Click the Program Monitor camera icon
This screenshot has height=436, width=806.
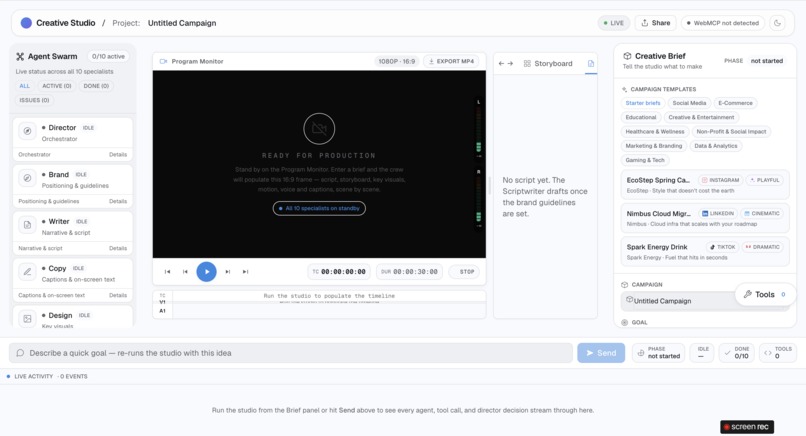163,61
